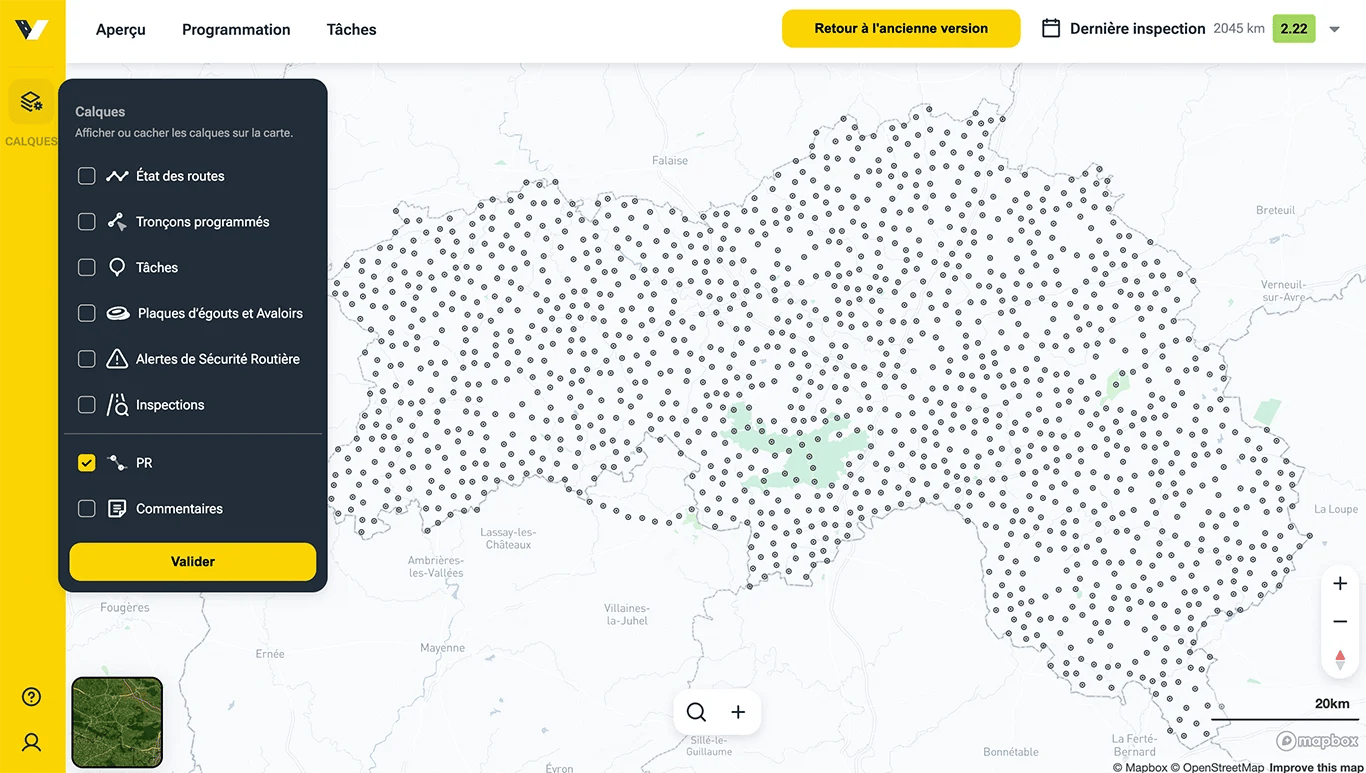Reset map orientation with compass icon

click(1340, 660)
